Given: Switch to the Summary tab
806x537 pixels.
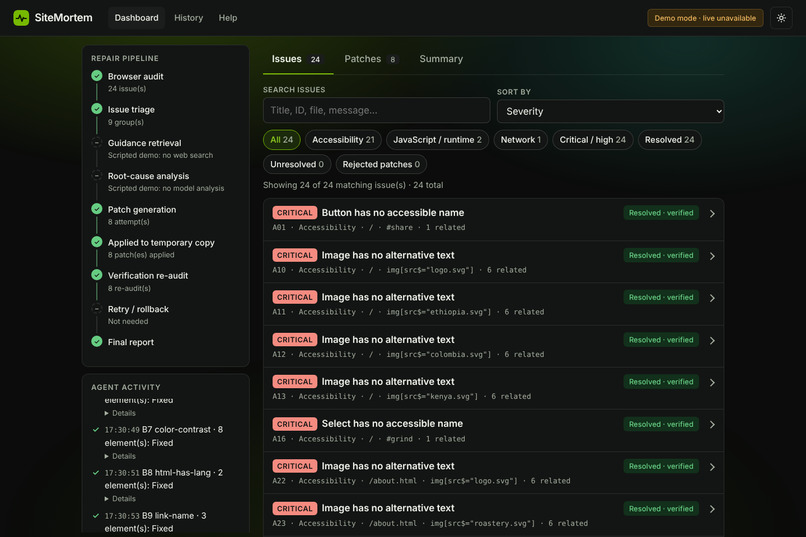Looking at the screenshot, I should [x=441, y=59].
